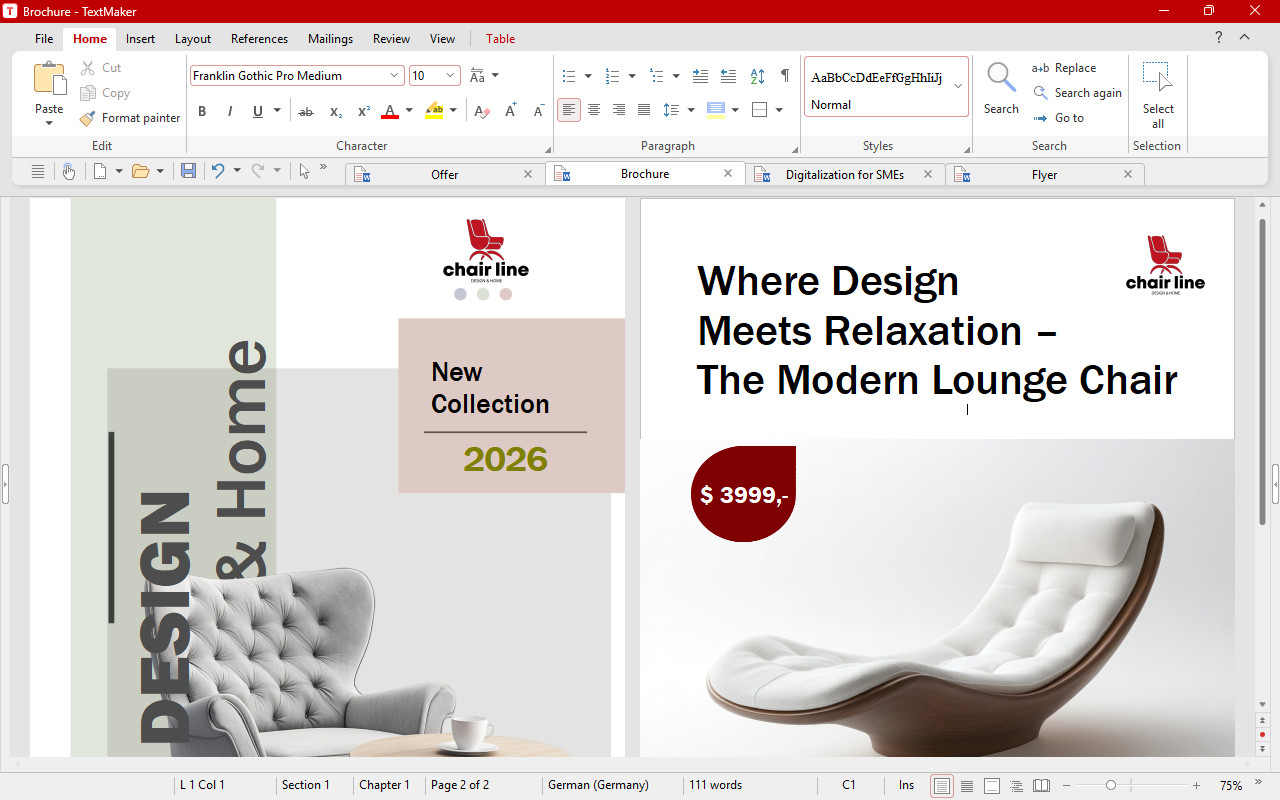This screenshot has width=1280, height=800.
Task: Decrease font size with the A- icon
Action: [x=538, y=111]
